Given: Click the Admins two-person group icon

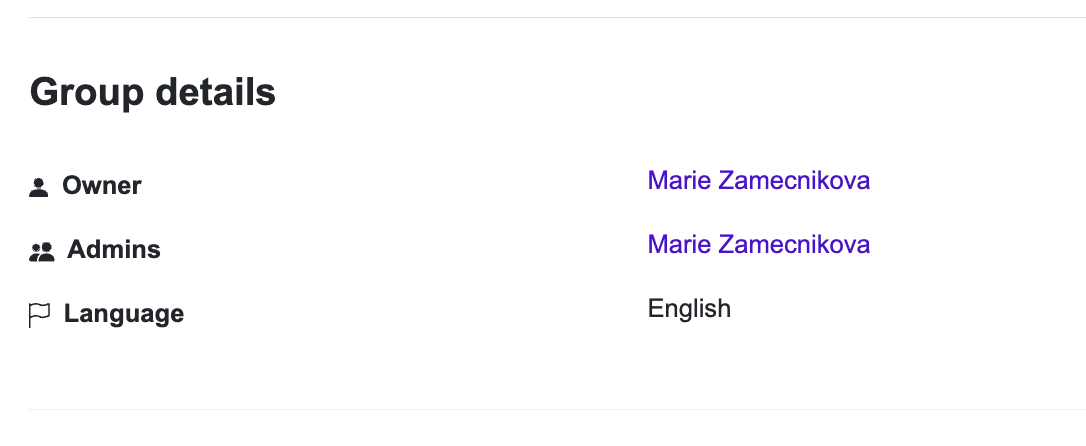Looking at the screenshot, I should [x=42, y=251].
